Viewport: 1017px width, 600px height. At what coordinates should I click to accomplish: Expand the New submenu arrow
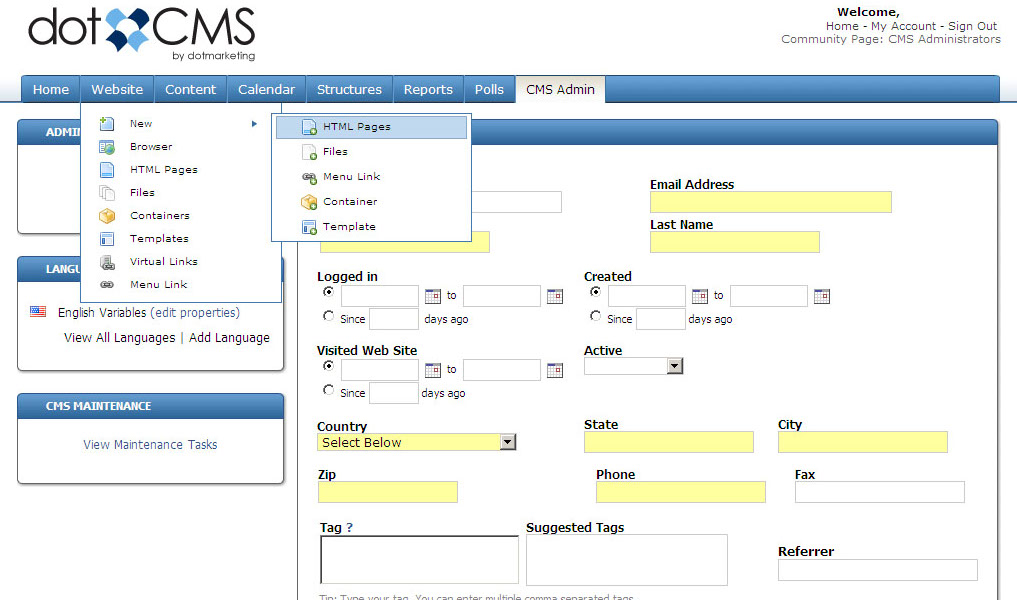(255, 124)
